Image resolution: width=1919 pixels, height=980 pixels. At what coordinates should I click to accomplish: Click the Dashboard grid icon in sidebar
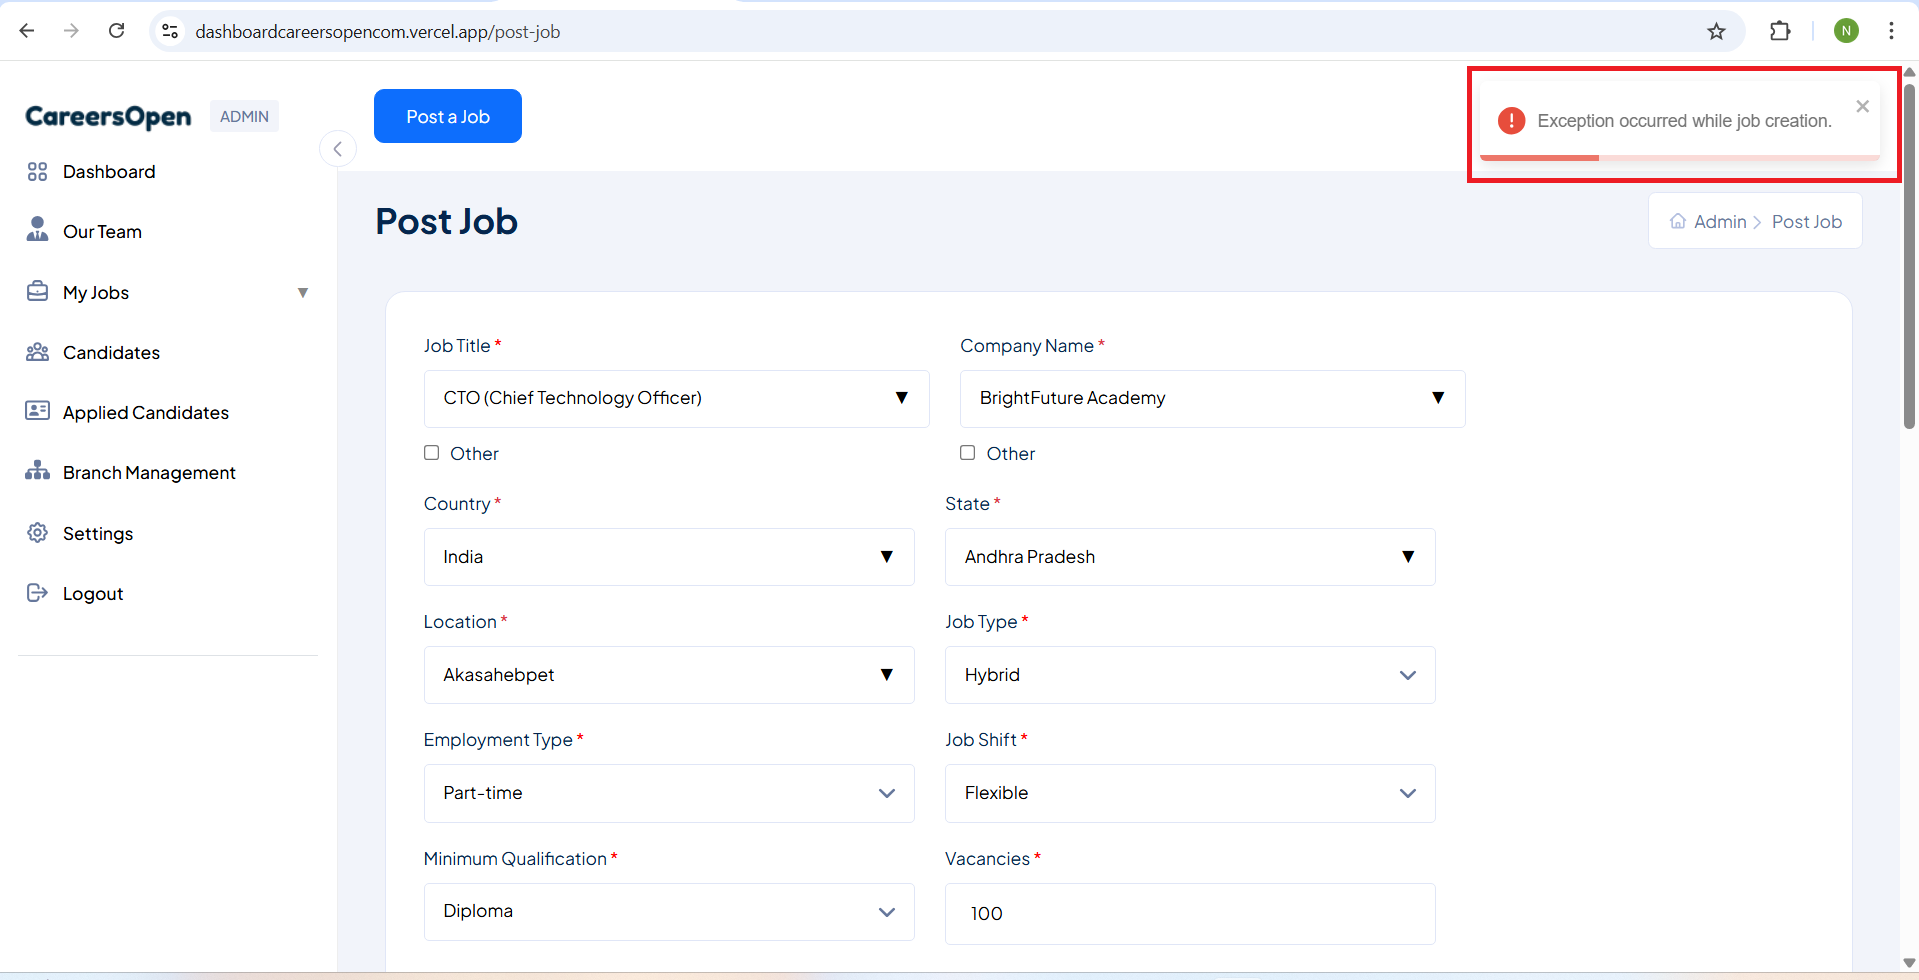(x=37, y=172)
